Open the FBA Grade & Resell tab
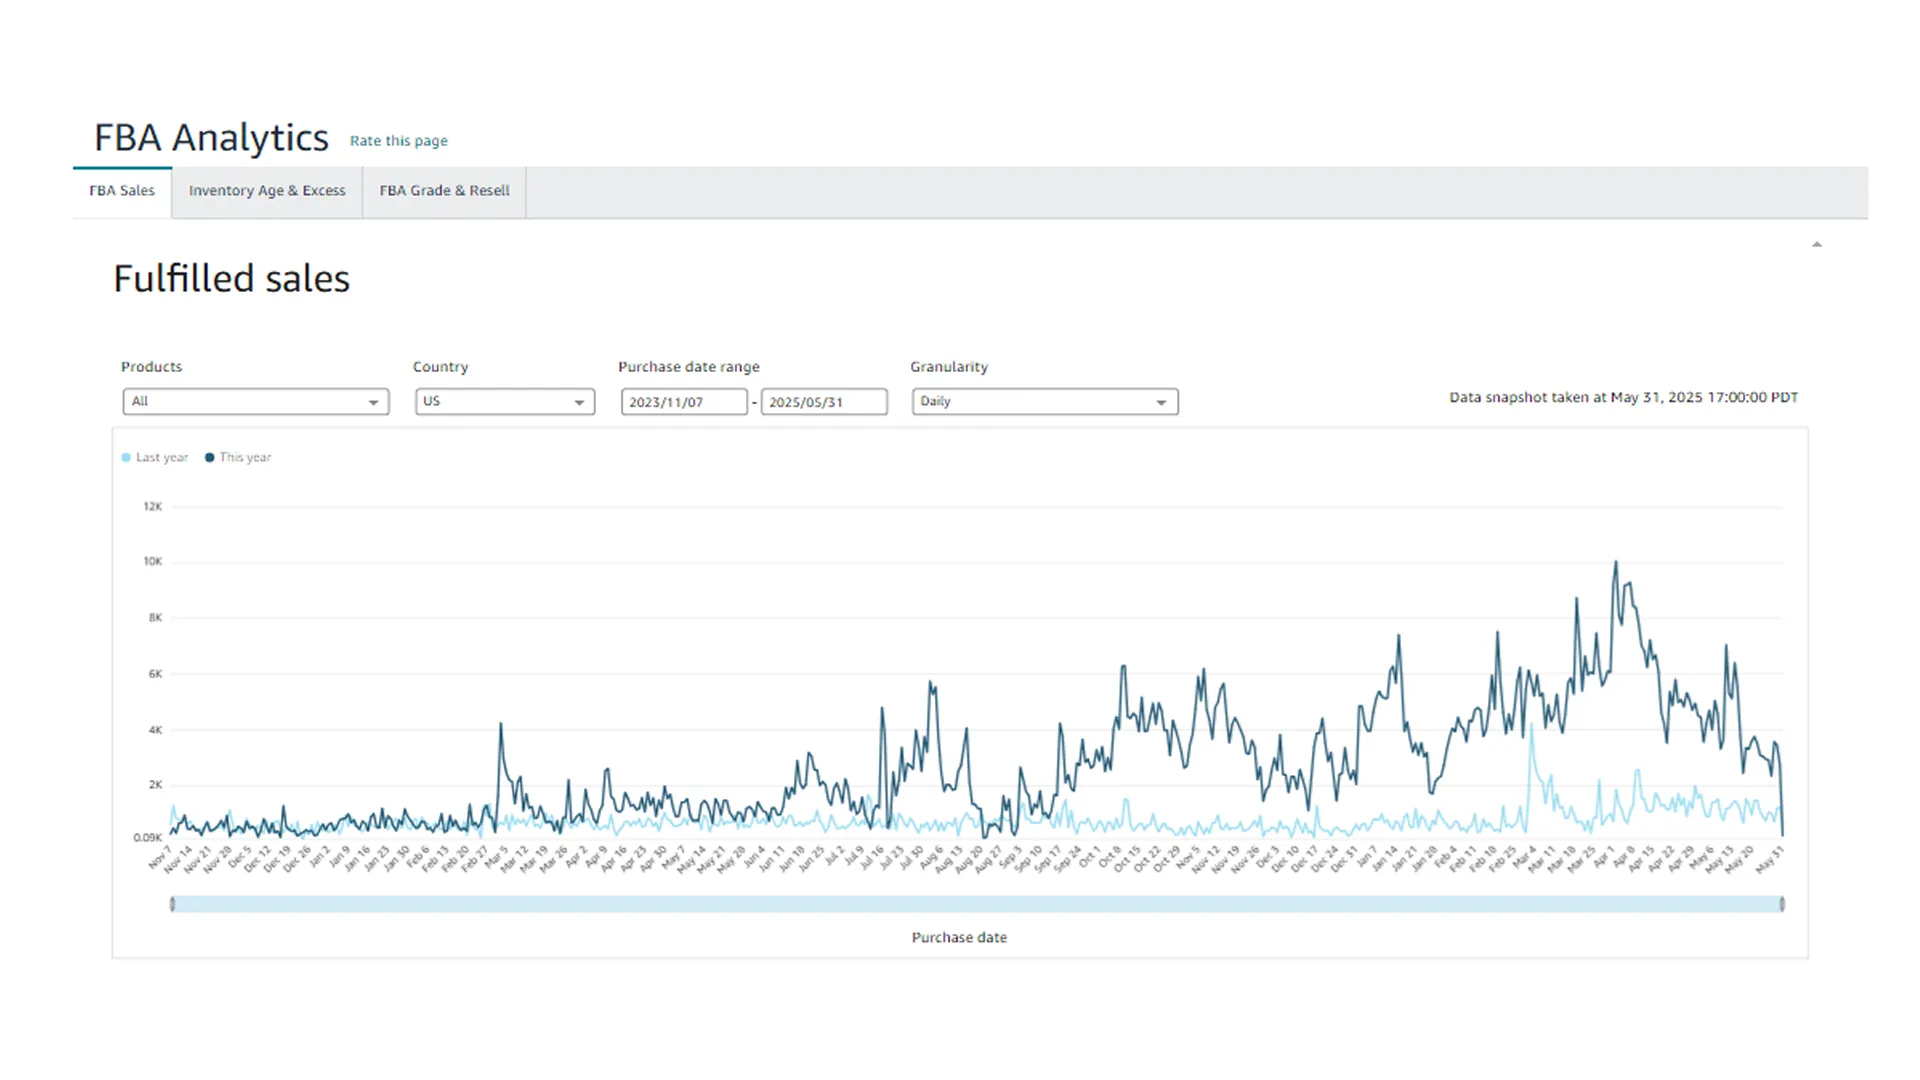 click(444, 191)
